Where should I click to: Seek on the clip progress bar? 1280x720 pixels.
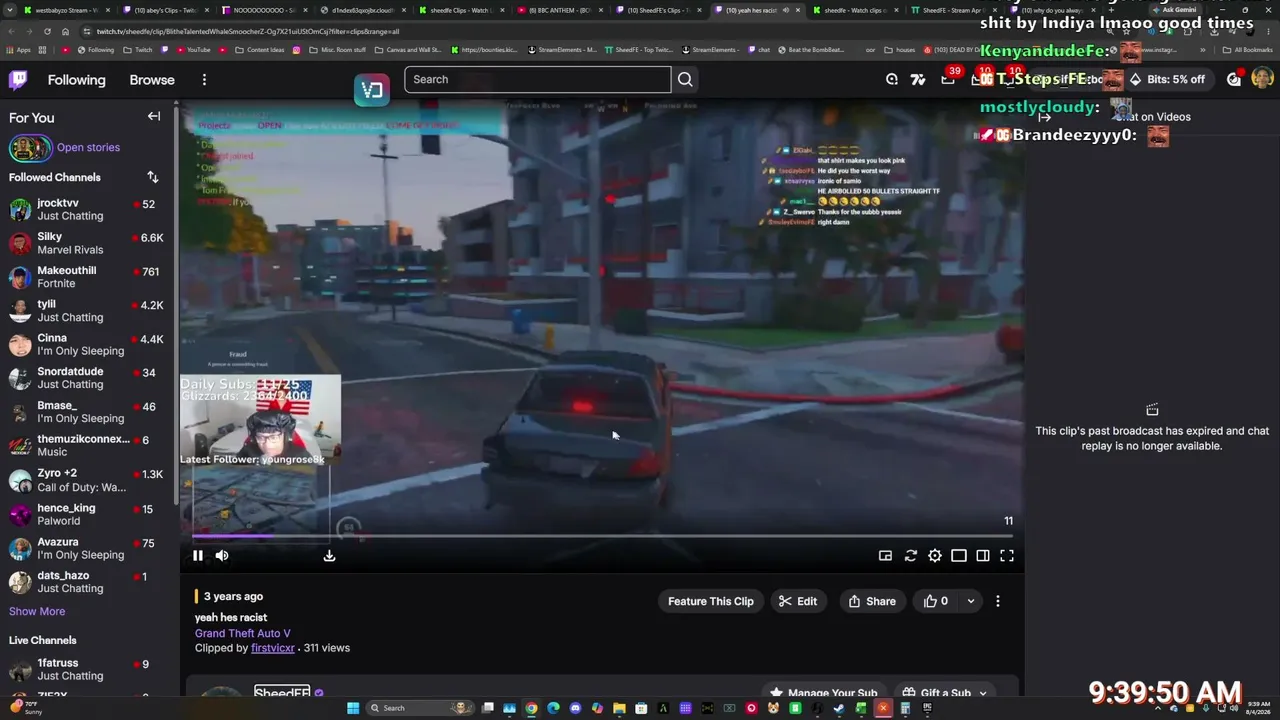coord(600,536)
